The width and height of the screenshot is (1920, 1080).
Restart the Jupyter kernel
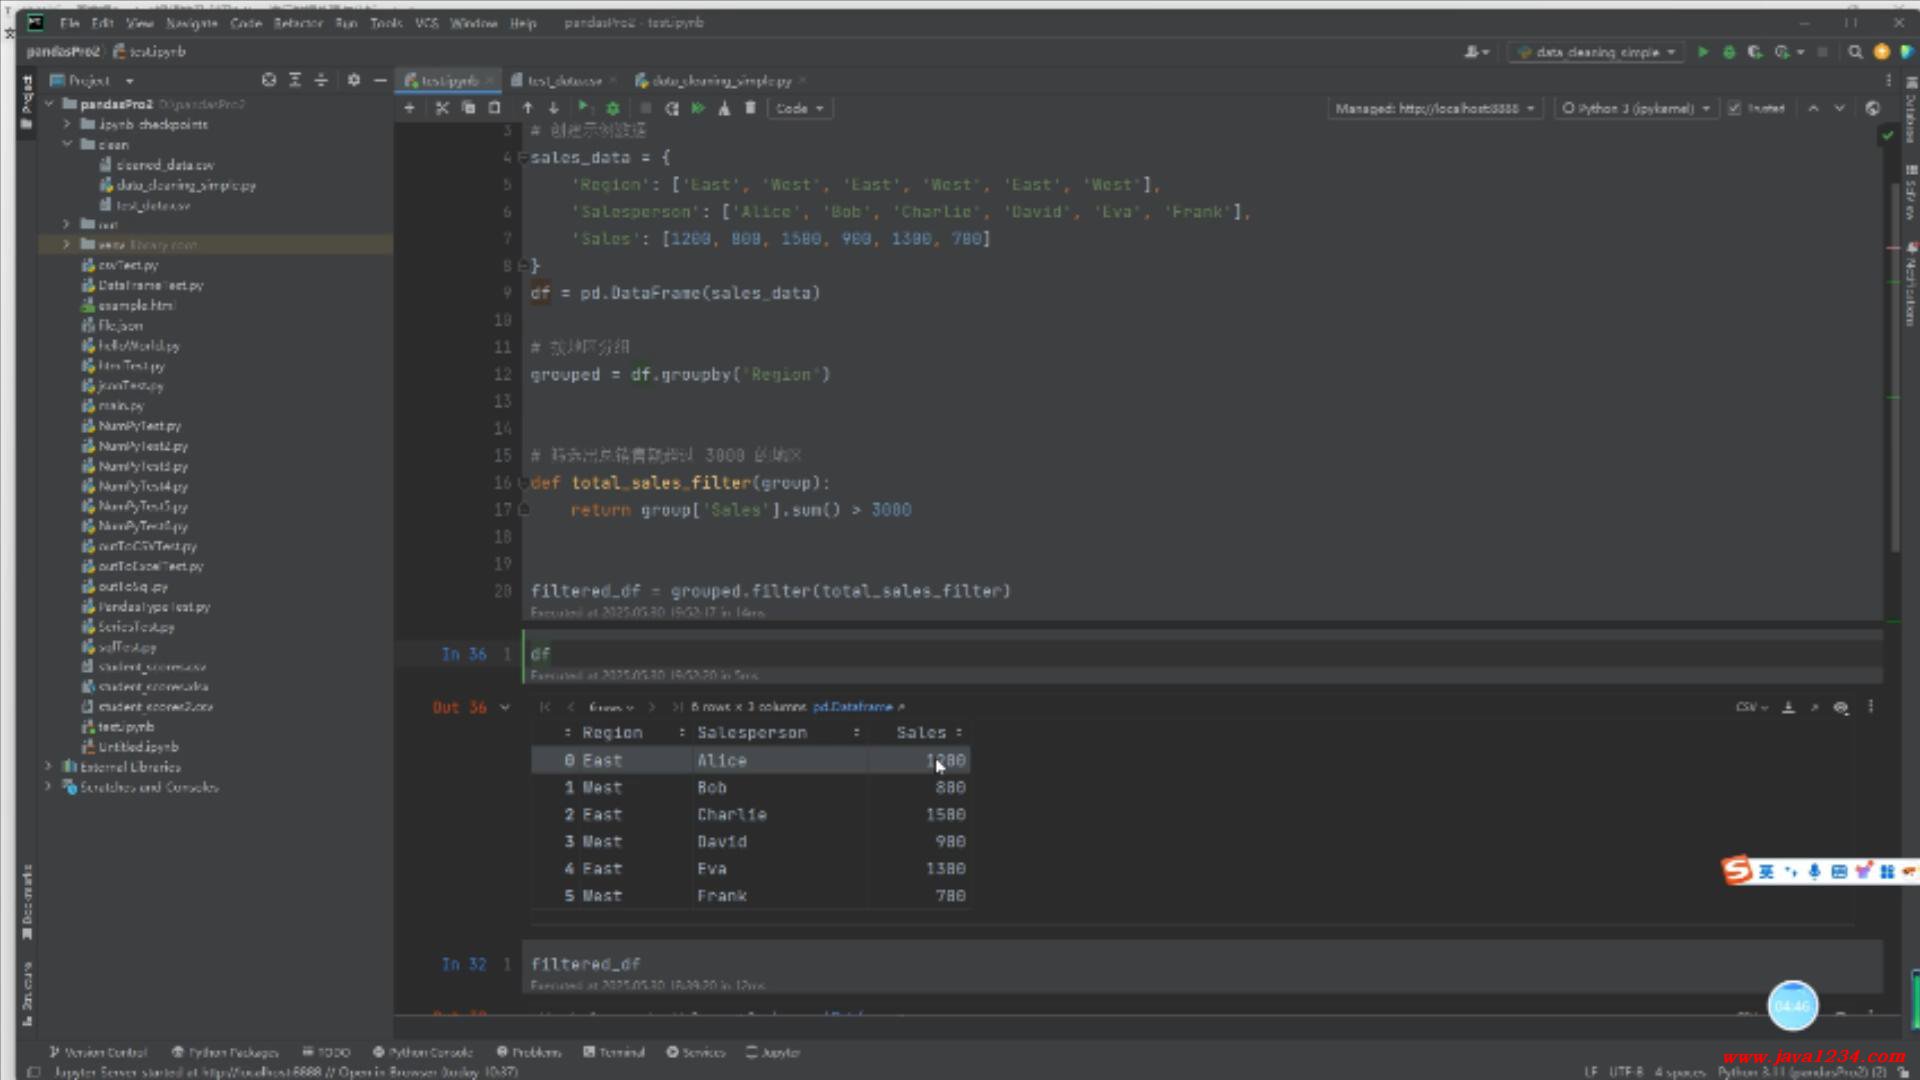(x=672, y=108)
